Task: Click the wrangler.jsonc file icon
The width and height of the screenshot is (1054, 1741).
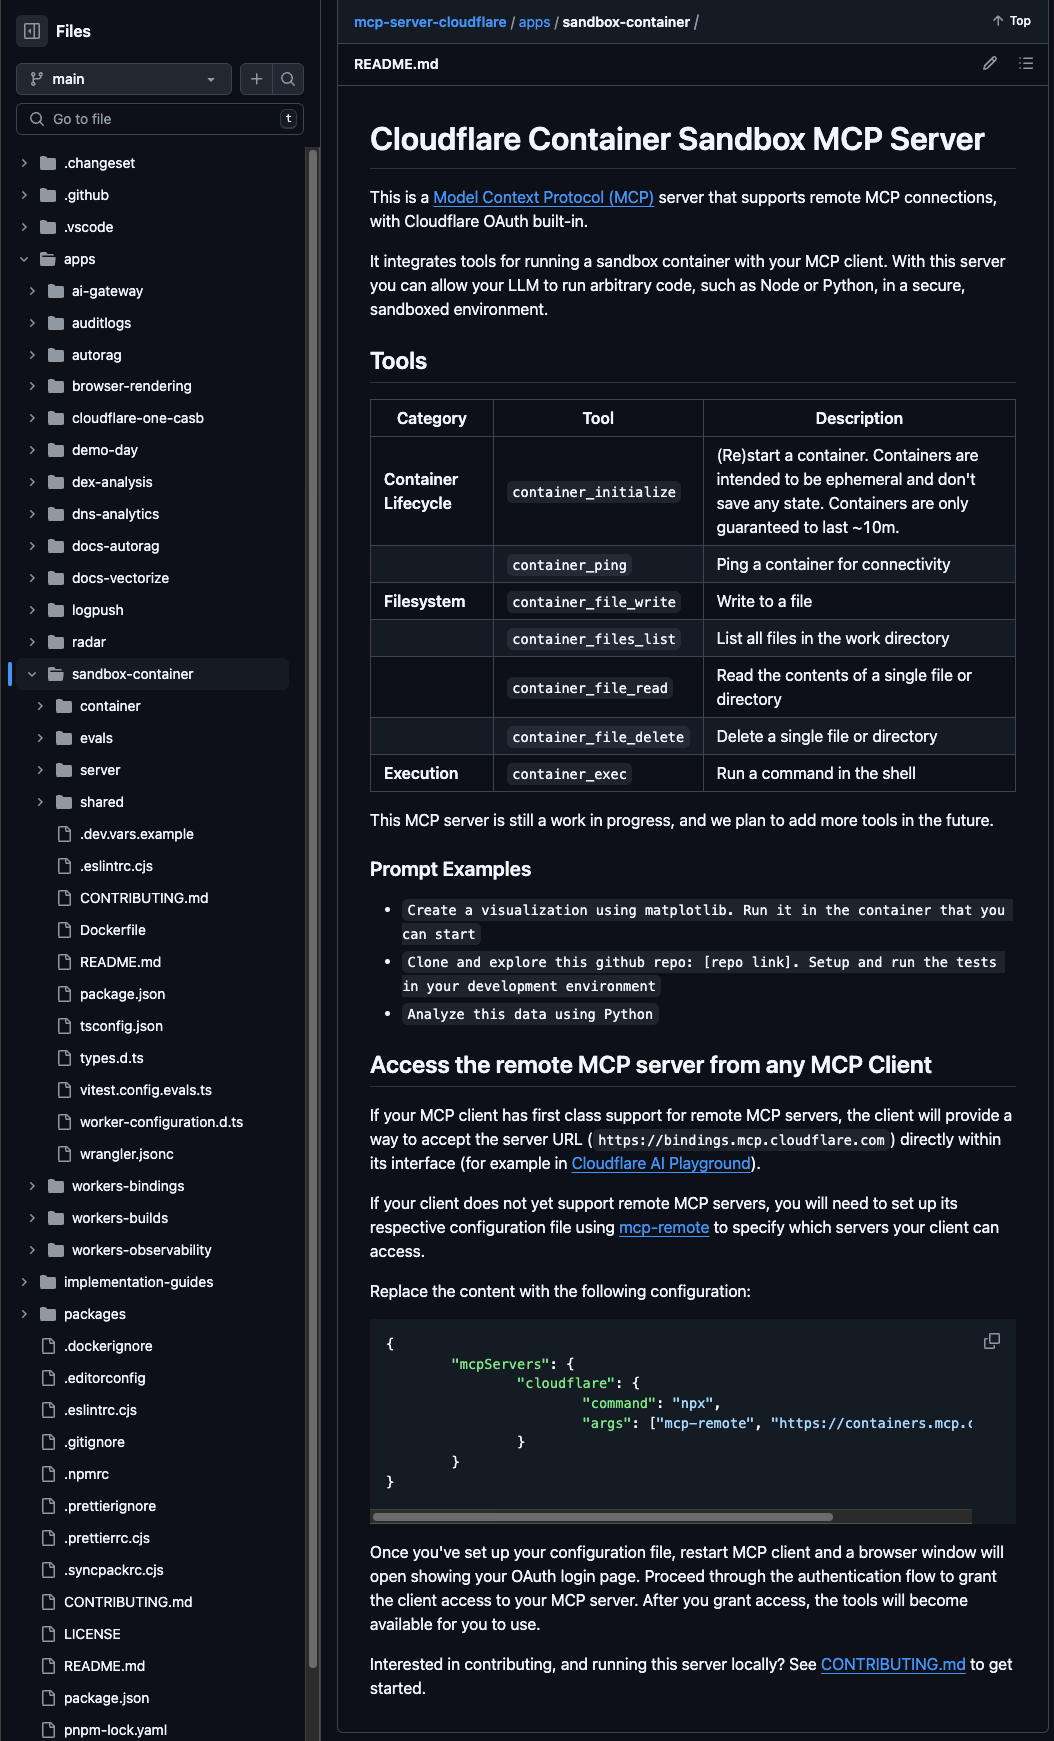Action: pyautogui.click(x=64, y=1154)
